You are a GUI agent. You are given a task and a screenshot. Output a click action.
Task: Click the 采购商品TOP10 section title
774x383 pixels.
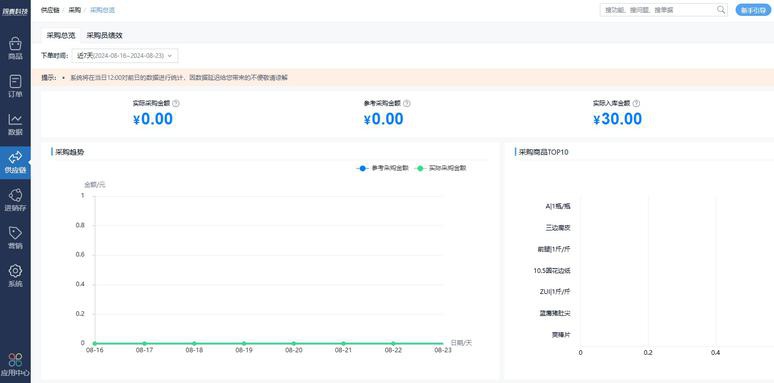tap(544, 152)
